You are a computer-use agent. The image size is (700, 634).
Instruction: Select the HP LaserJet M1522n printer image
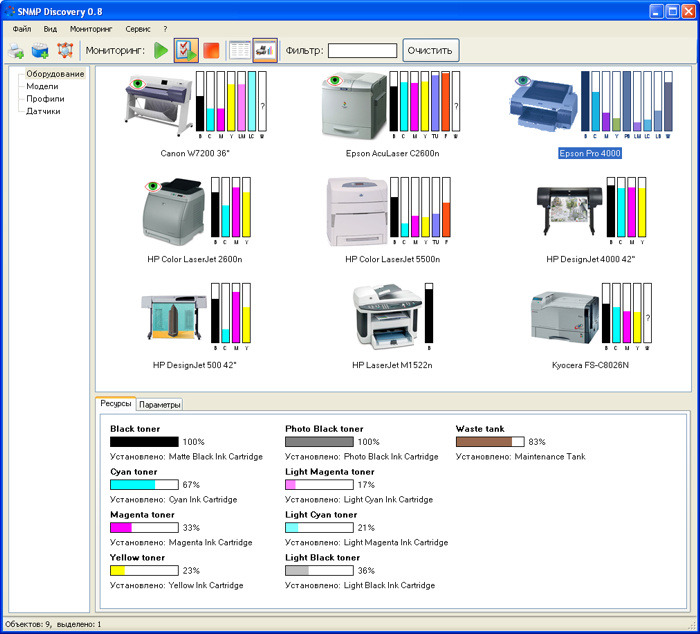tap(387, 317)
